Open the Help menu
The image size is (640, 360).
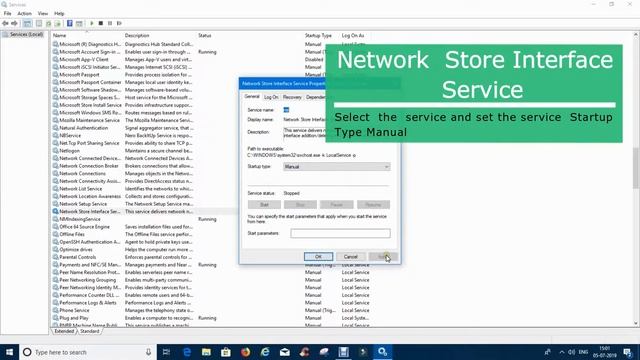coord(59,13)
